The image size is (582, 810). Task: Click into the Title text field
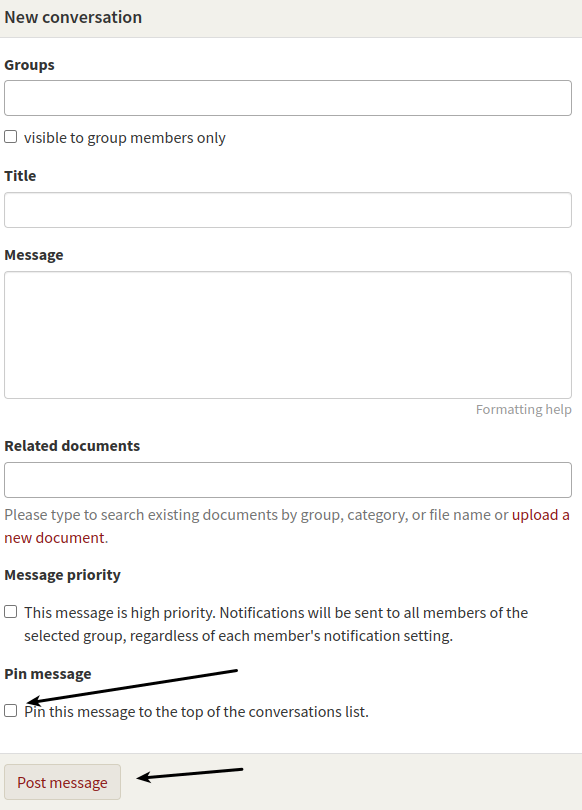pyautogui.click(x=288, y=210)
